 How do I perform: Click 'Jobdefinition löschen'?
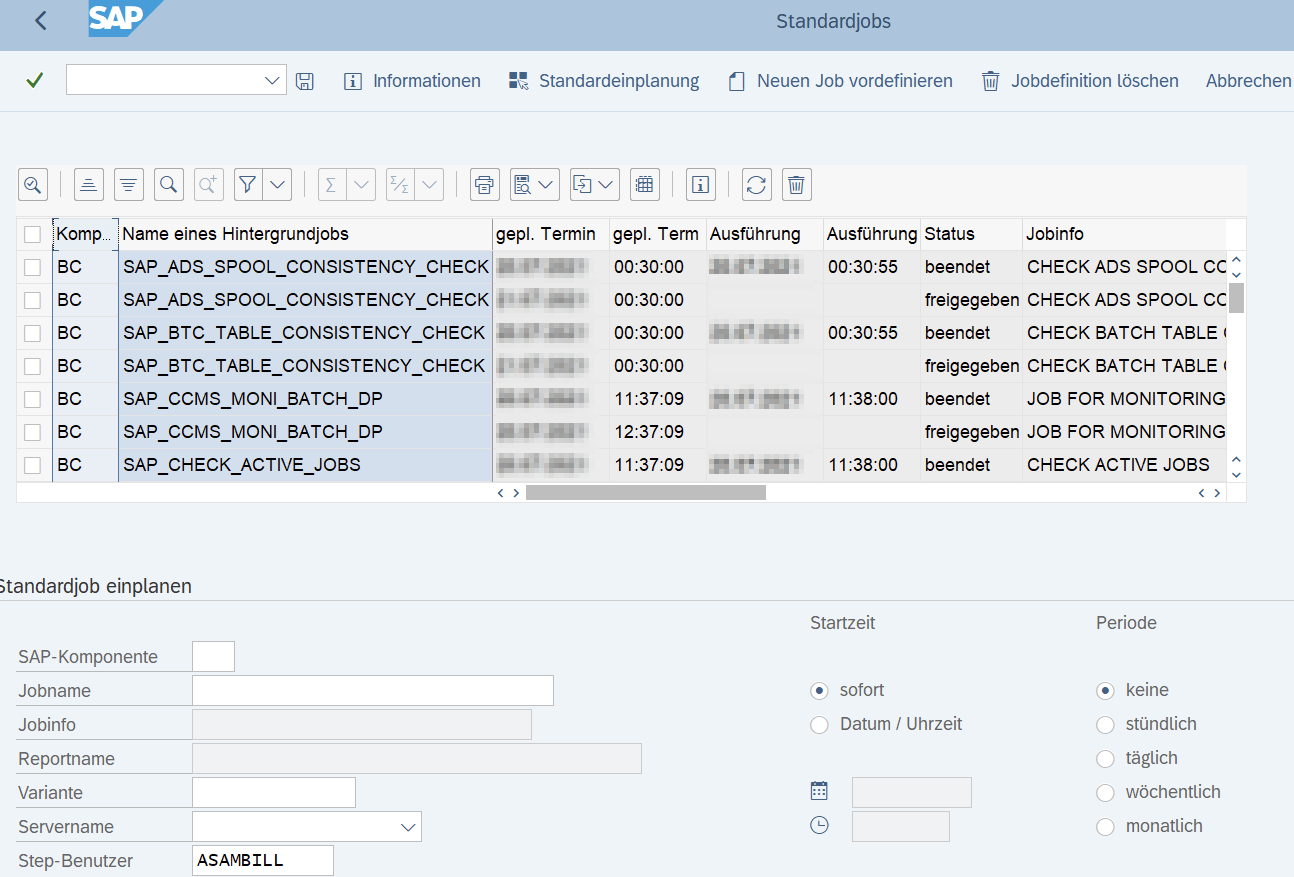(x=1080, y=81)
